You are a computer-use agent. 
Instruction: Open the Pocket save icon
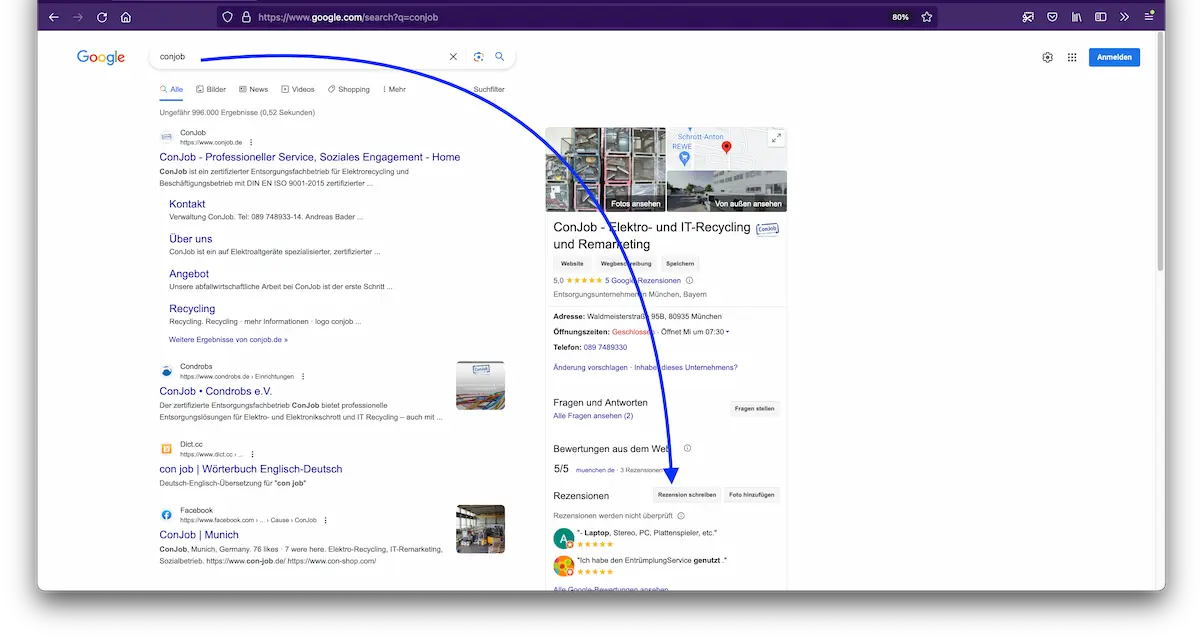(x=1052, y=17)
